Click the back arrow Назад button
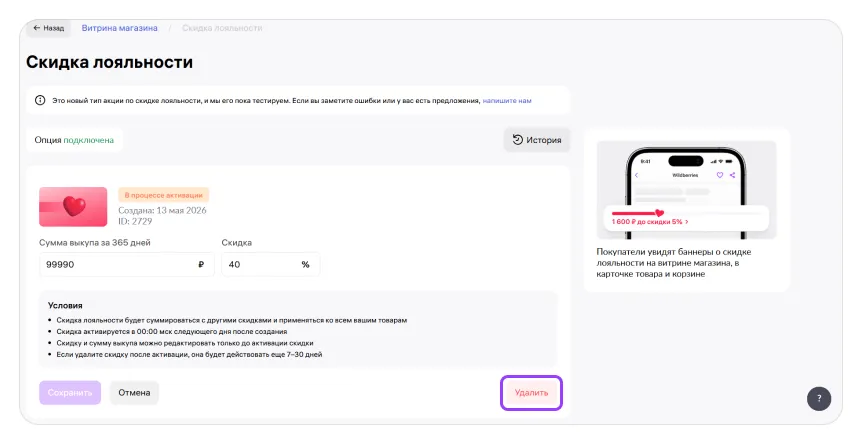This screenshot has height=444, width=864. [x=48, y=28]
